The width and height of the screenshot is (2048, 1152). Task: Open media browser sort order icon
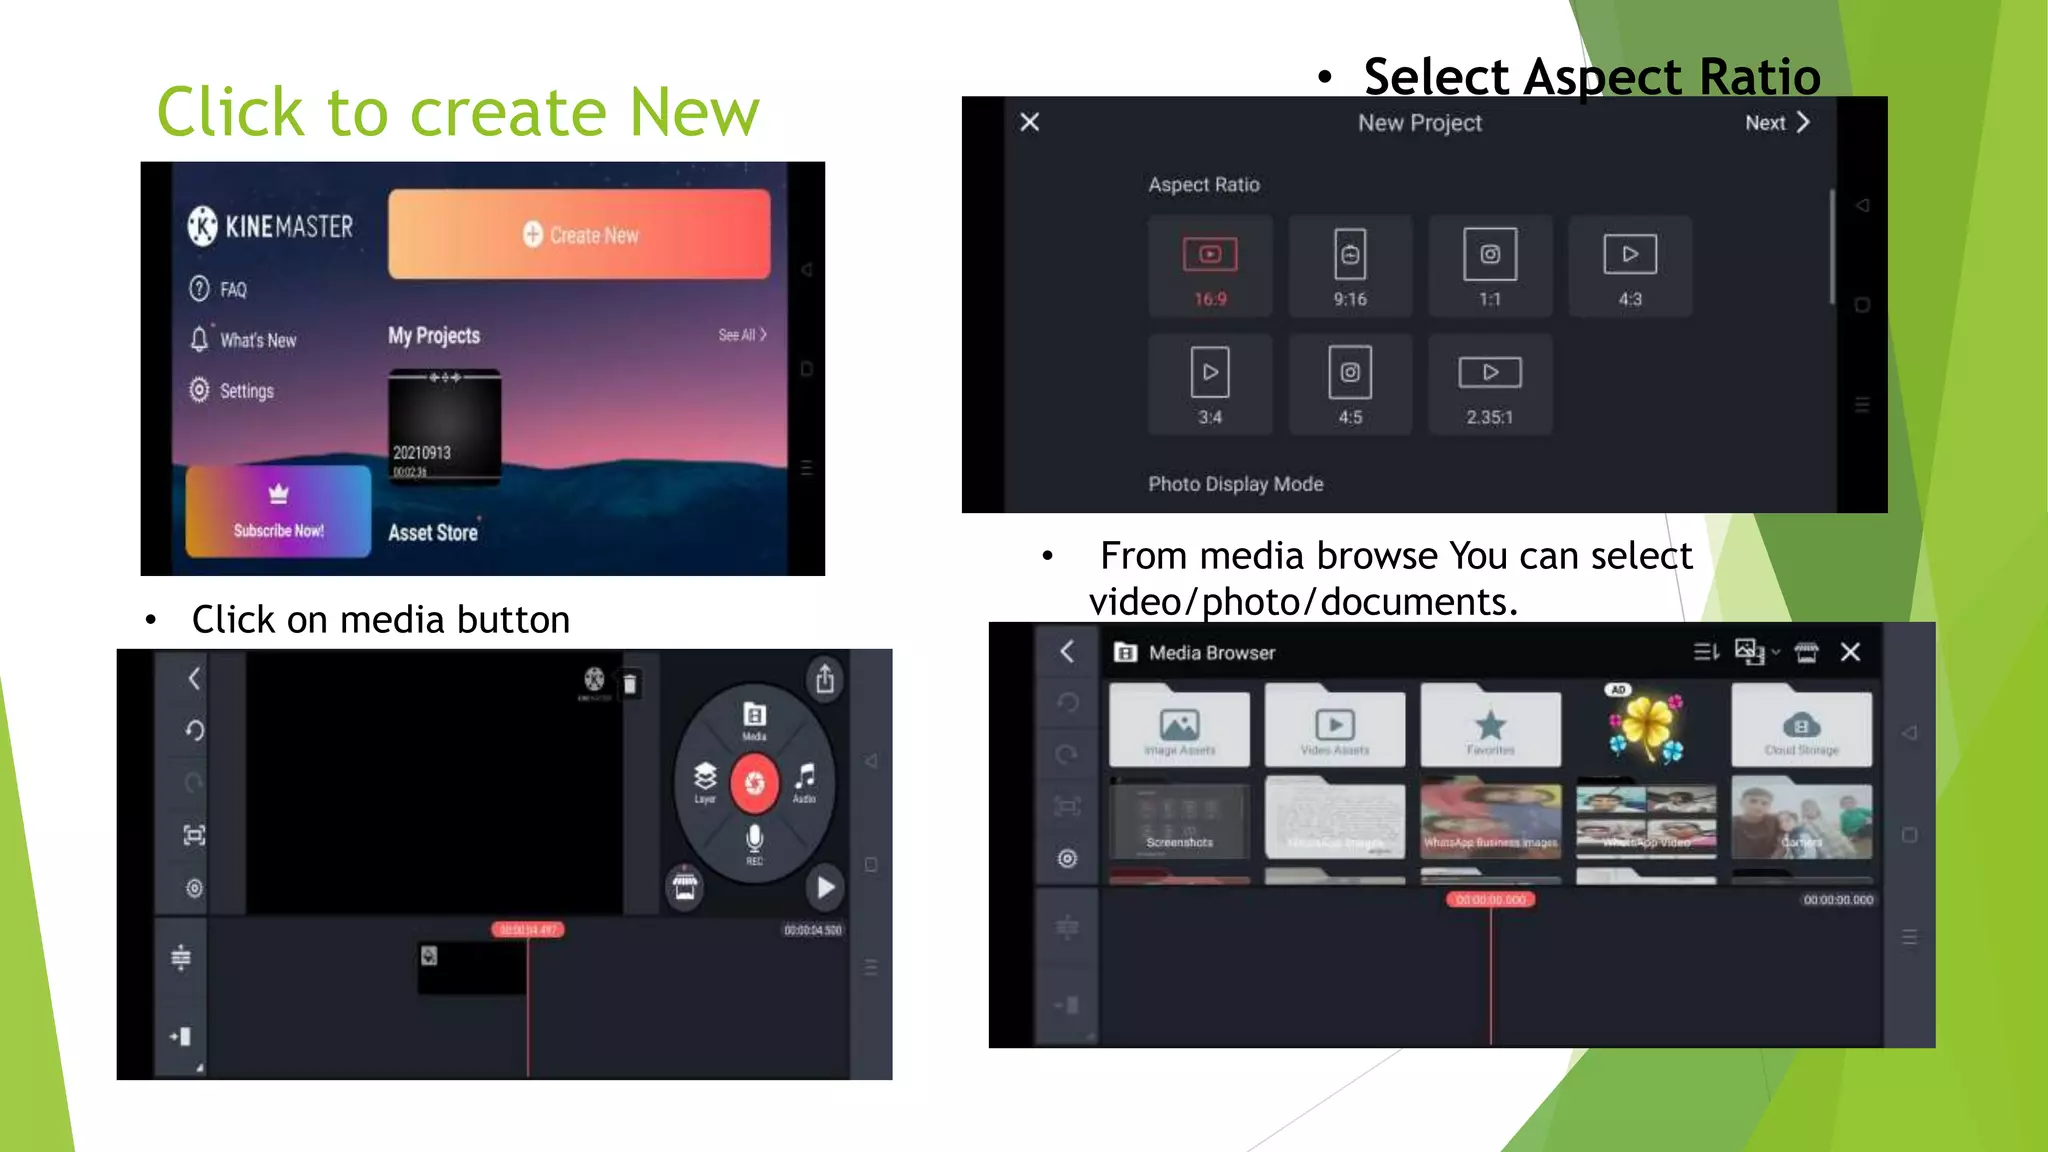[x=1706, y=652]
